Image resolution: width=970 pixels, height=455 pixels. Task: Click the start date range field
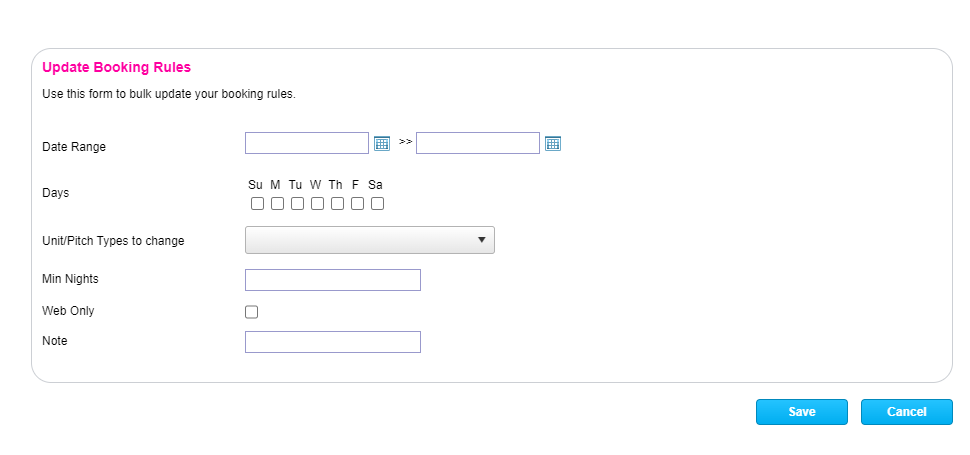(x=307, y=143)
